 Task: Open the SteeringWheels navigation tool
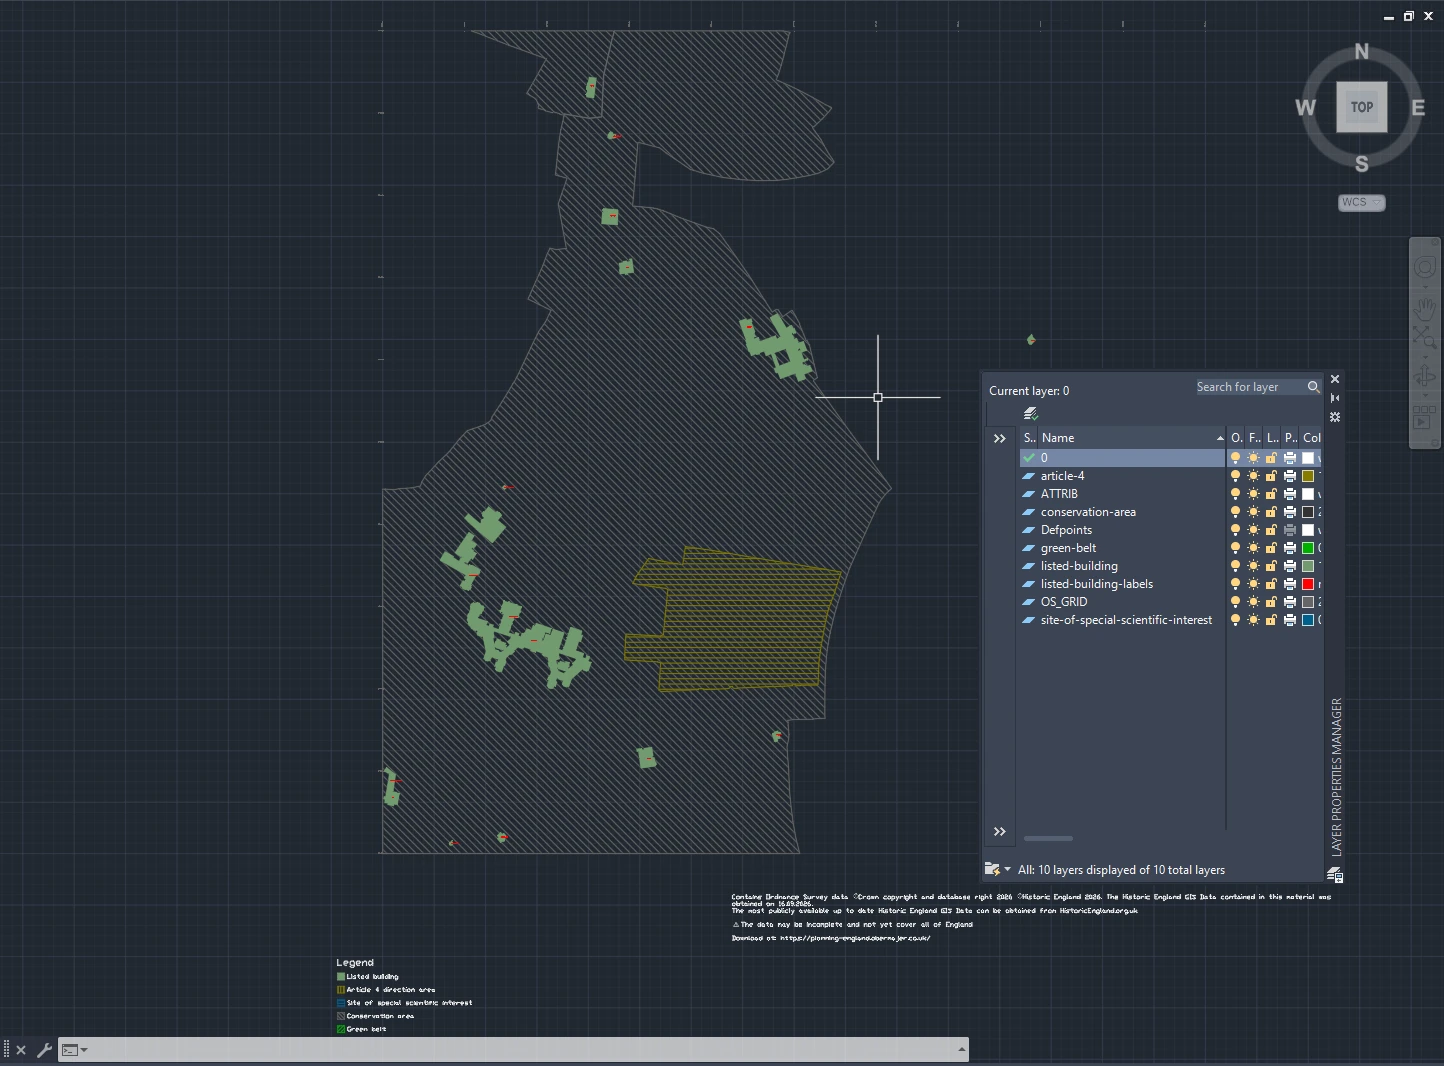1425,268
